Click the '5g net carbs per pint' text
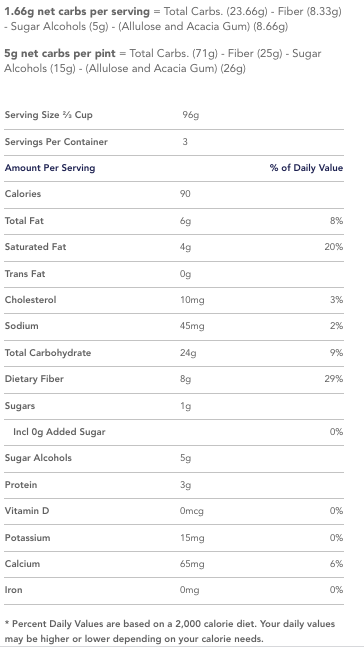Screen dimensions: 364x647 point(59,54)
